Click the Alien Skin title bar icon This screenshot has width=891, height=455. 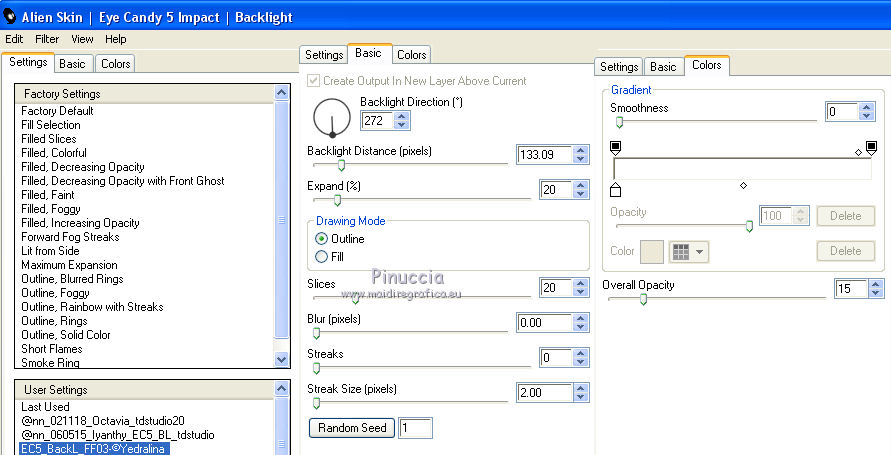click(x=9, y=16)
